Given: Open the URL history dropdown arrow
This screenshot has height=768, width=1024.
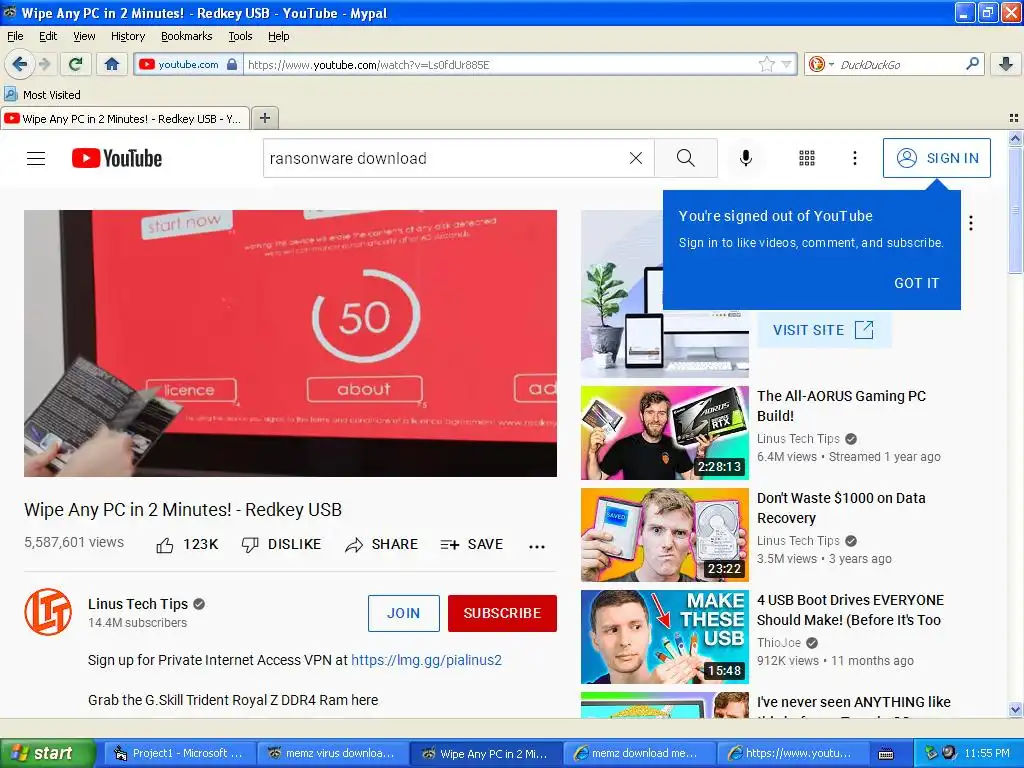Looking at the screenshot, I should pyautogui.click(x=787, y=64).
